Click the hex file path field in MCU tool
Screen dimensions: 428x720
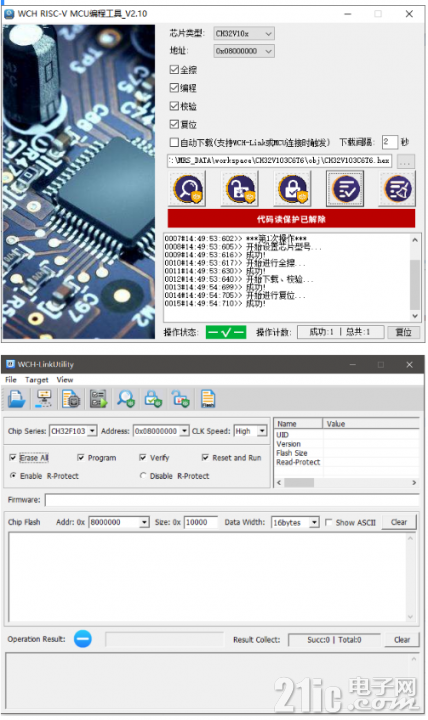pyautogui.click(x=280, y=161)
